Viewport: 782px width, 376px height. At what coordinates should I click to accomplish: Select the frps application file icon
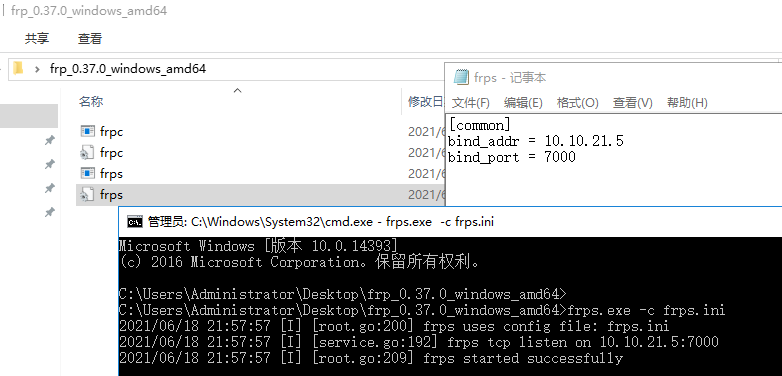click(87, 173)
